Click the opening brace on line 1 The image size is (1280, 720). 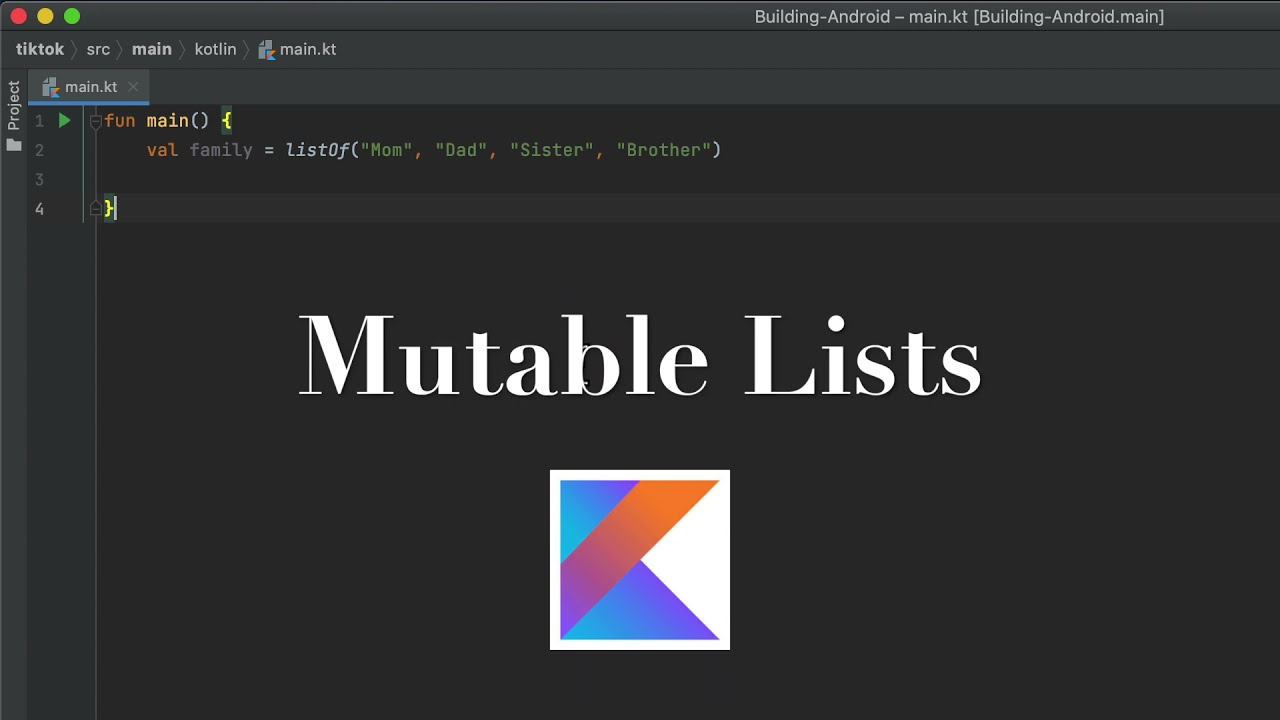click(226, 121)
